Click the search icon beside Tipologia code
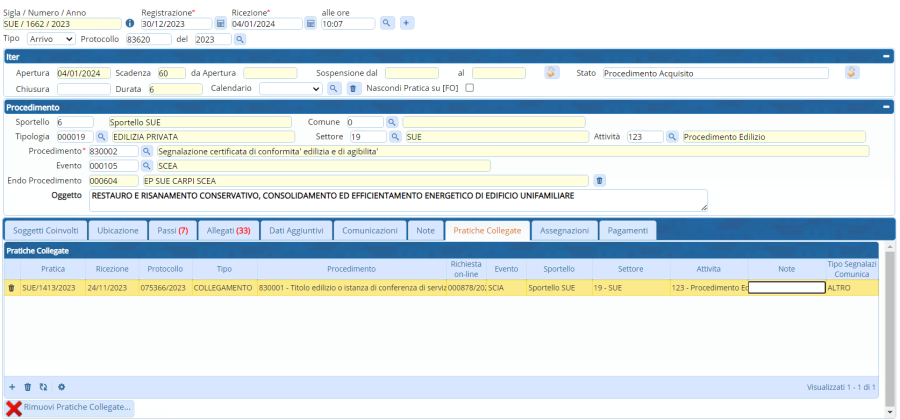 tap(102, 137)
